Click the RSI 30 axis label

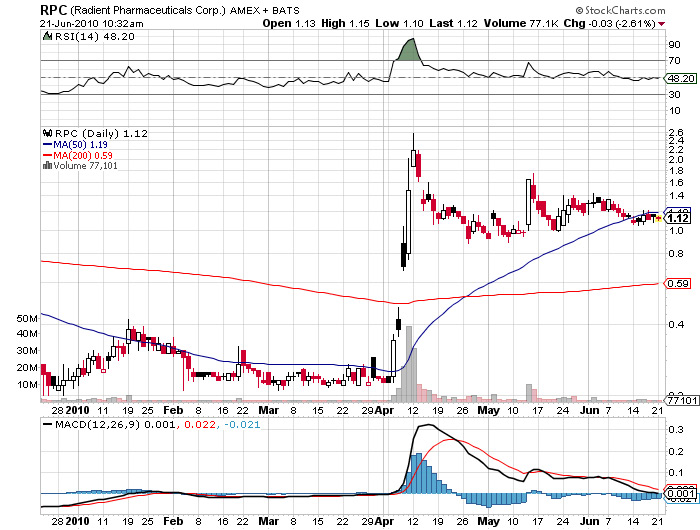(x=675, y=94)
